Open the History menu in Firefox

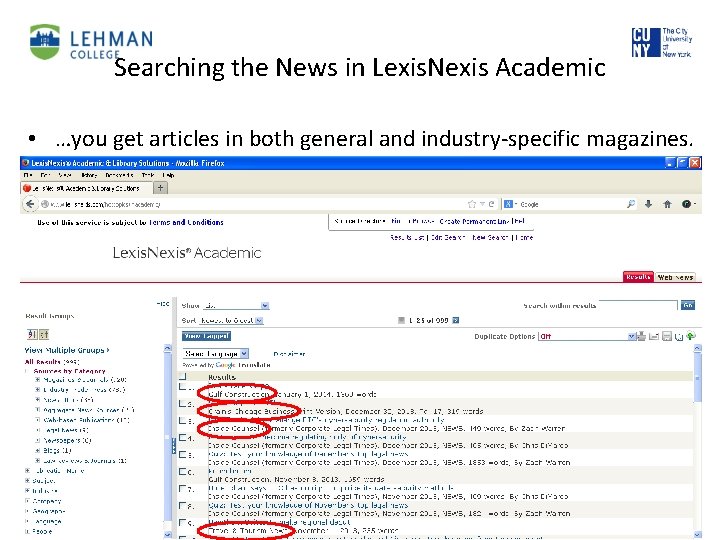89,175
